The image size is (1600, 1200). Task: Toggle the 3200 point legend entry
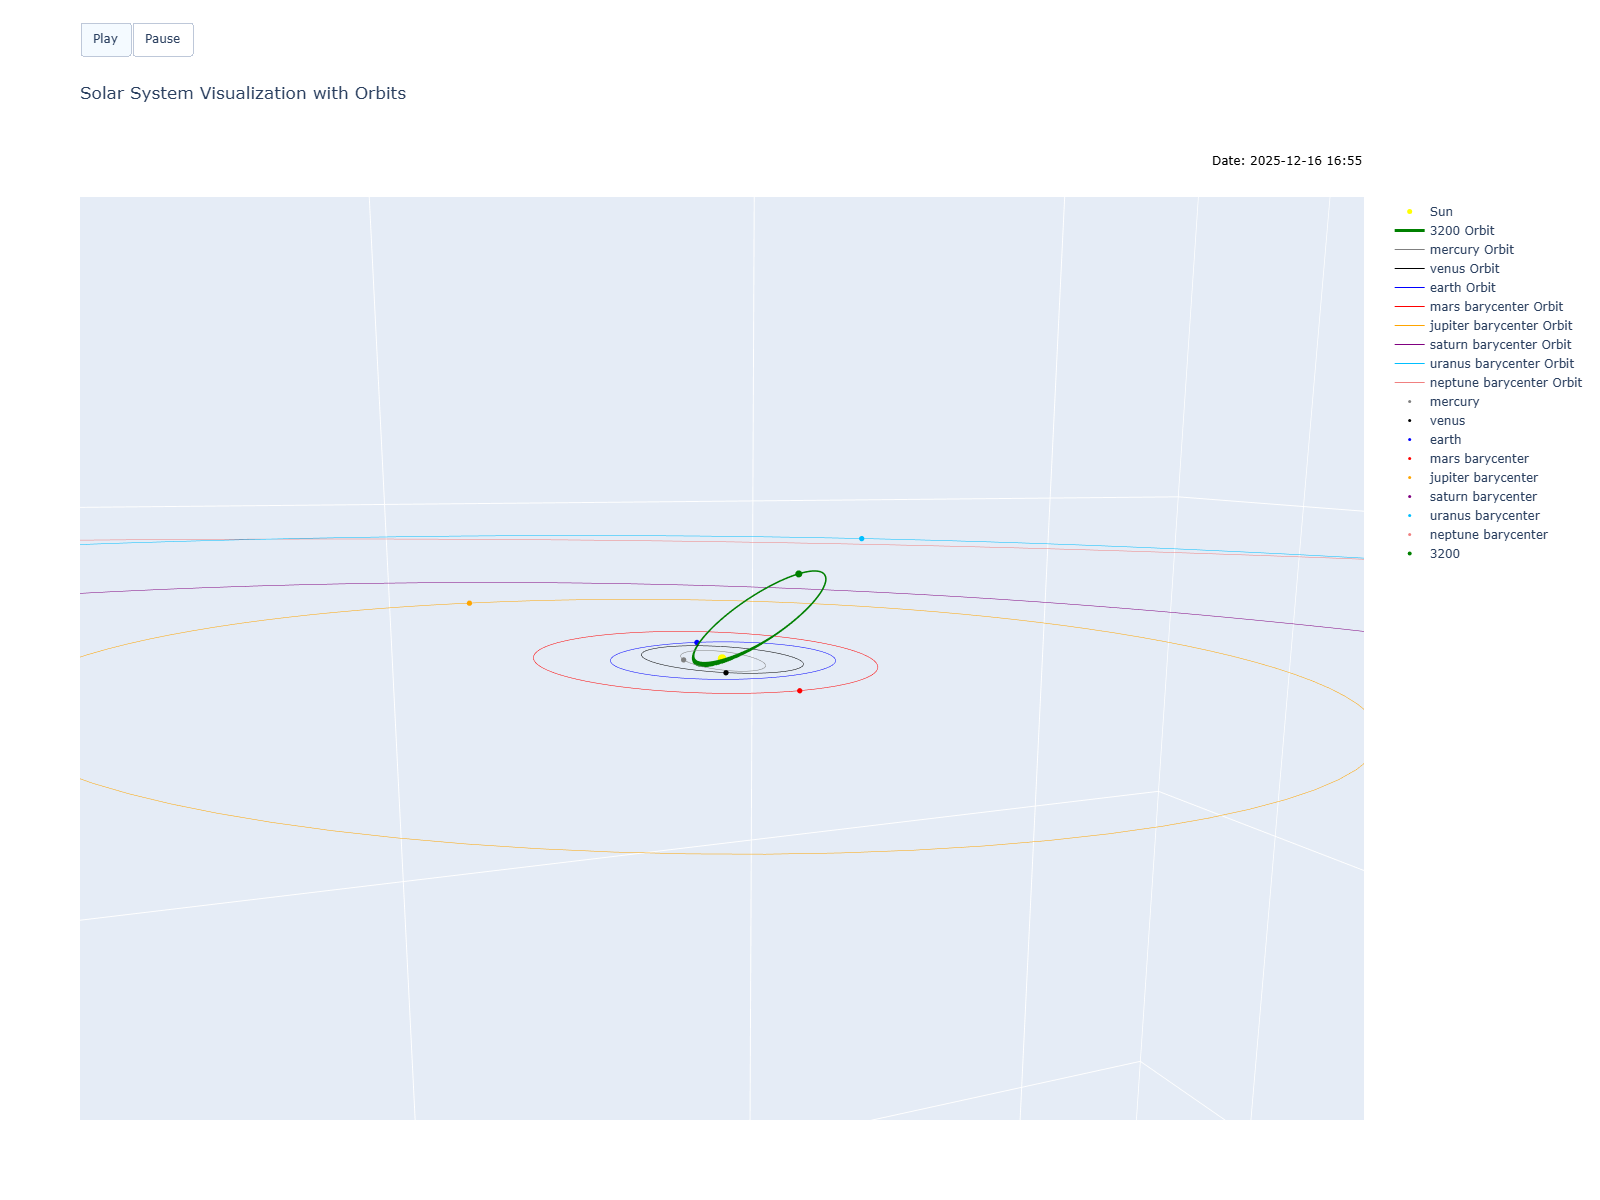click(x=1444, y=554)
